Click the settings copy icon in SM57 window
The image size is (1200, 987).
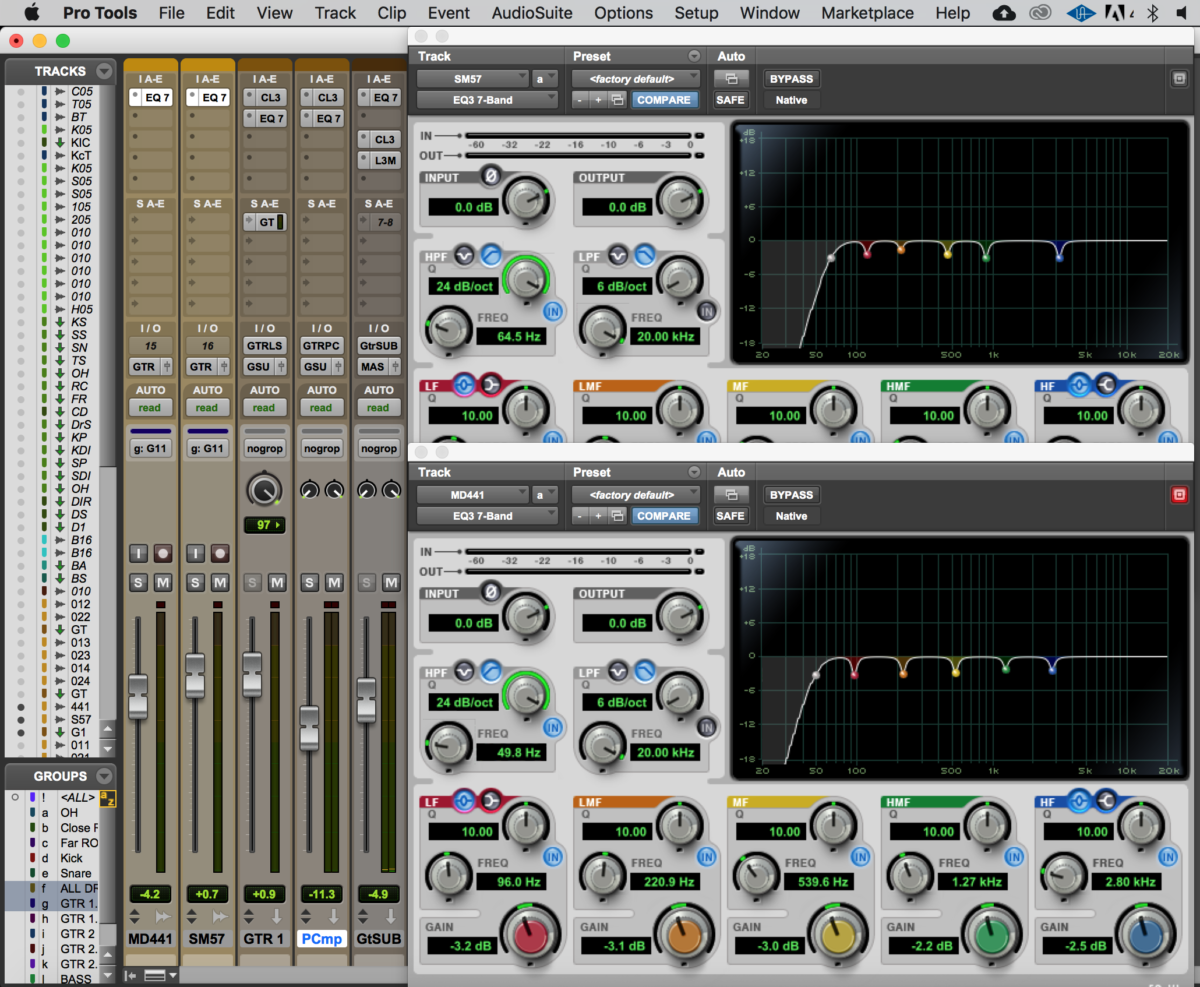coord(617,100)
